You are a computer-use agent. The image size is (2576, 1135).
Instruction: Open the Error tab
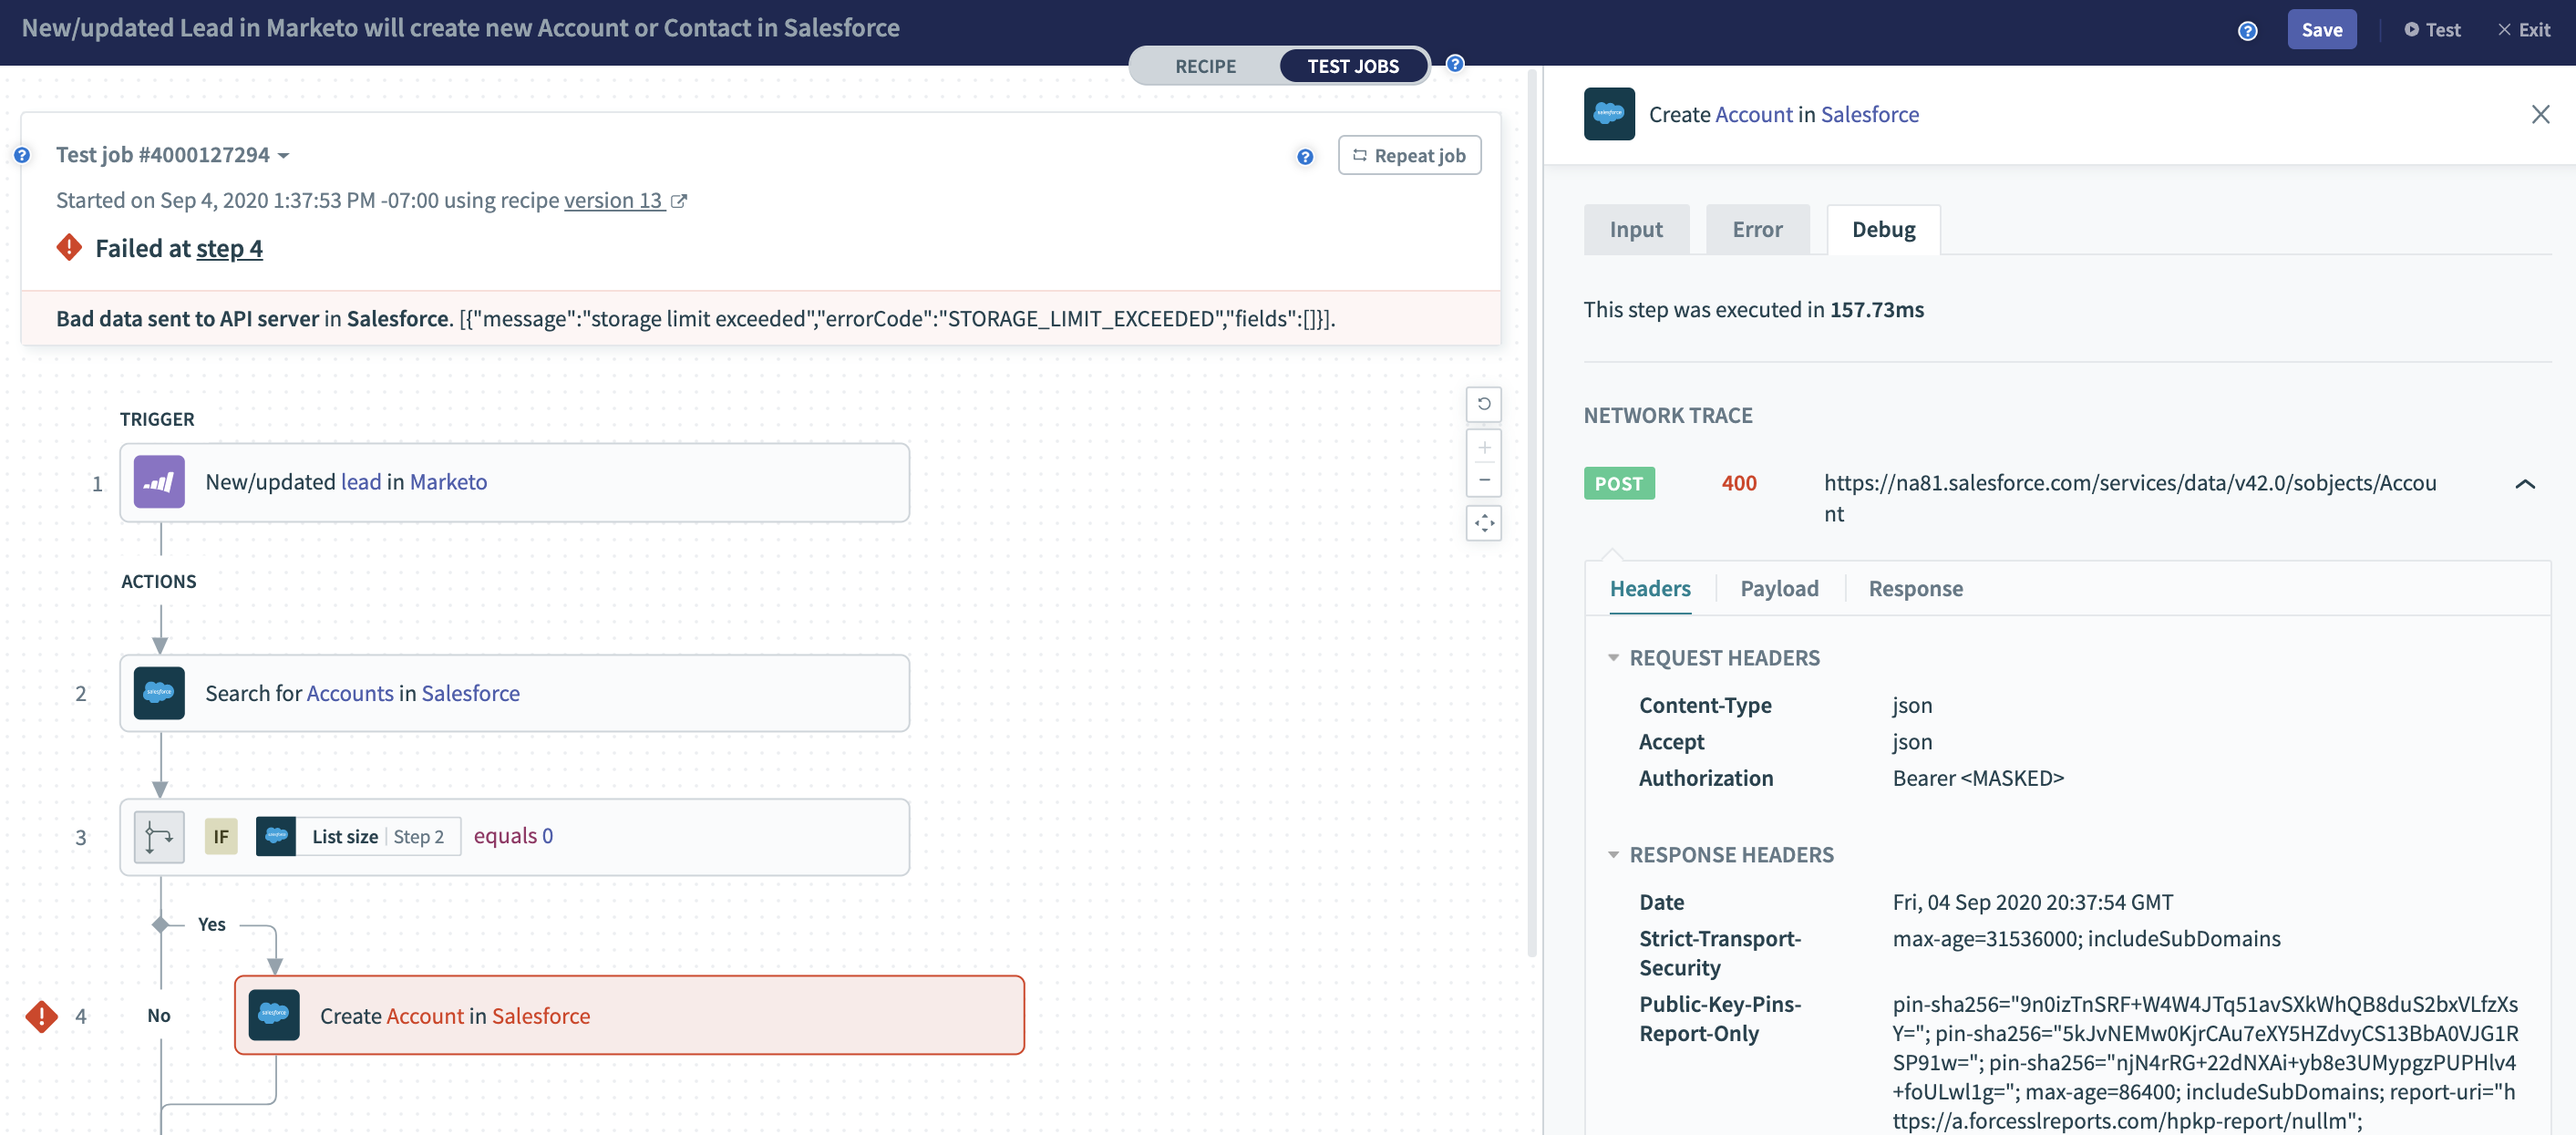(1757, 229)
